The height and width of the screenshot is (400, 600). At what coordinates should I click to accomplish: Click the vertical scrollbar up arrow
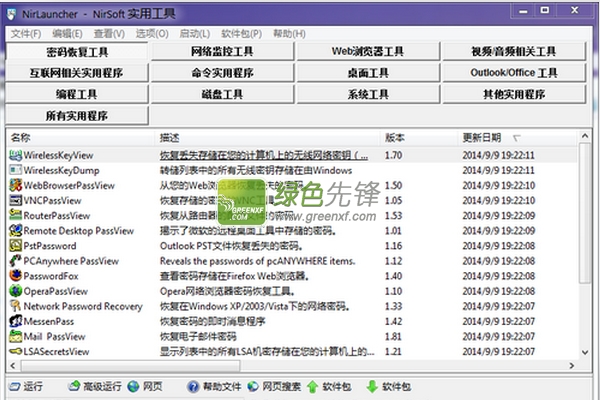coord(585,136)
